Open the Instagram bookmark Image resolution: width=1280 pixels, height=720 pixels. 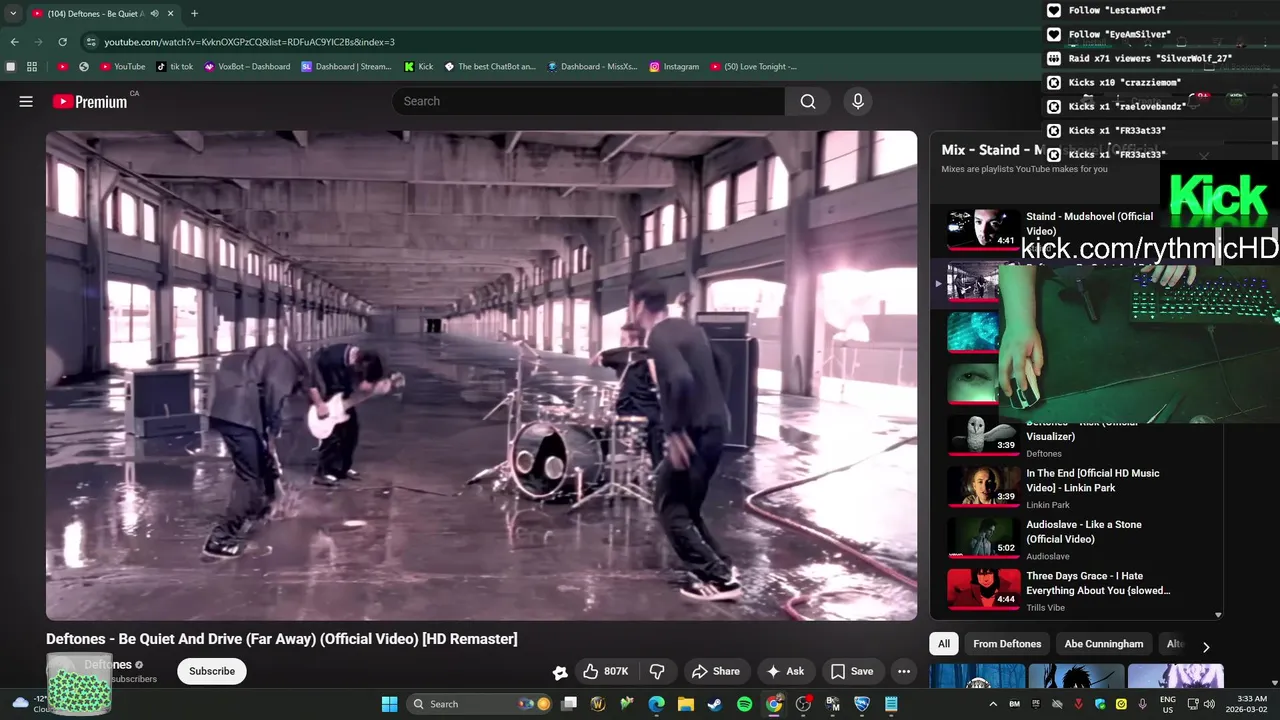[x=674, y=67]
